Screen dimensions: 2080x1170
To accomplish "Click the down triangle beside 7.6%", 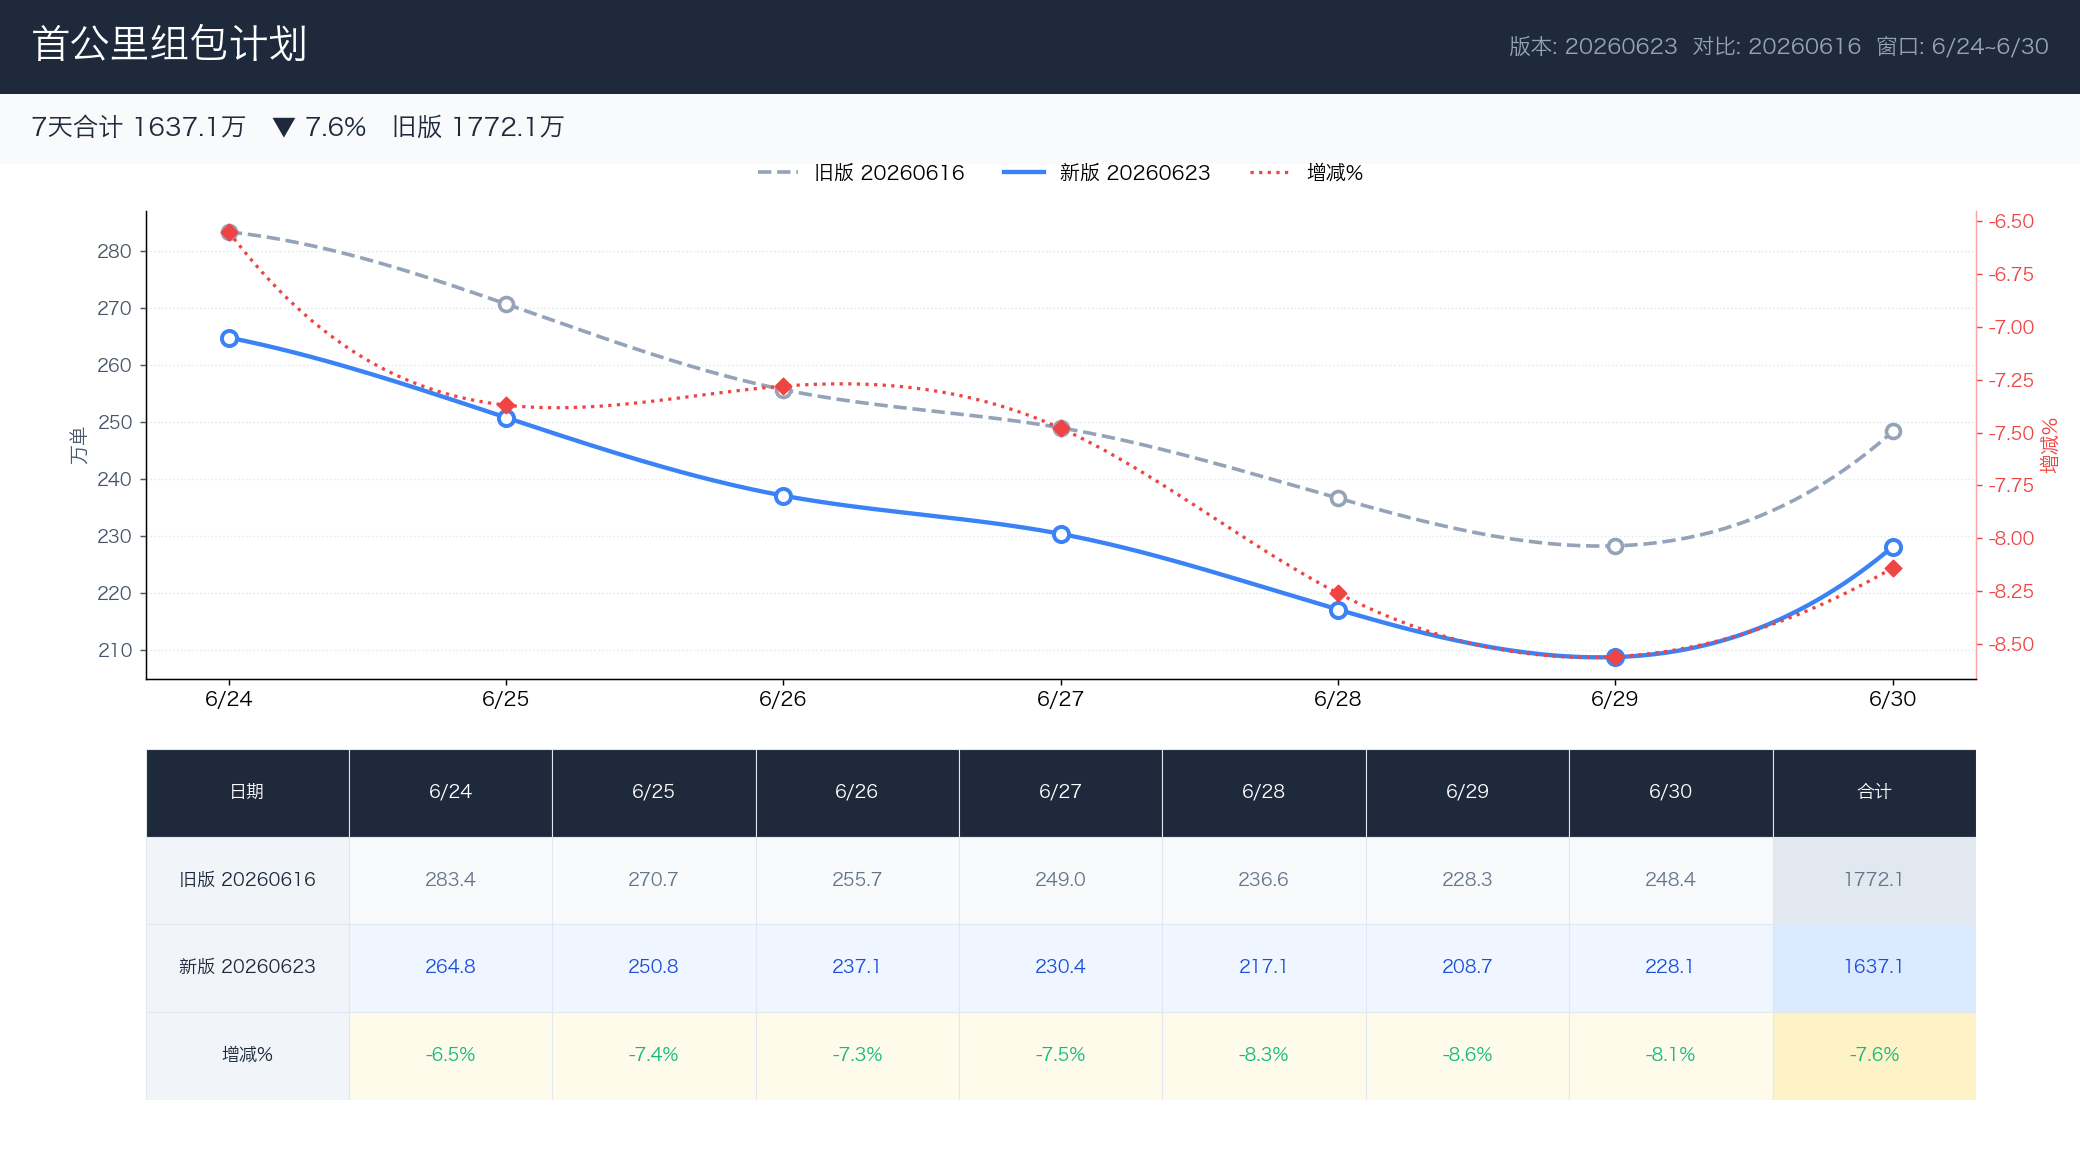I will pyautogui.click(x=284, y=127).
